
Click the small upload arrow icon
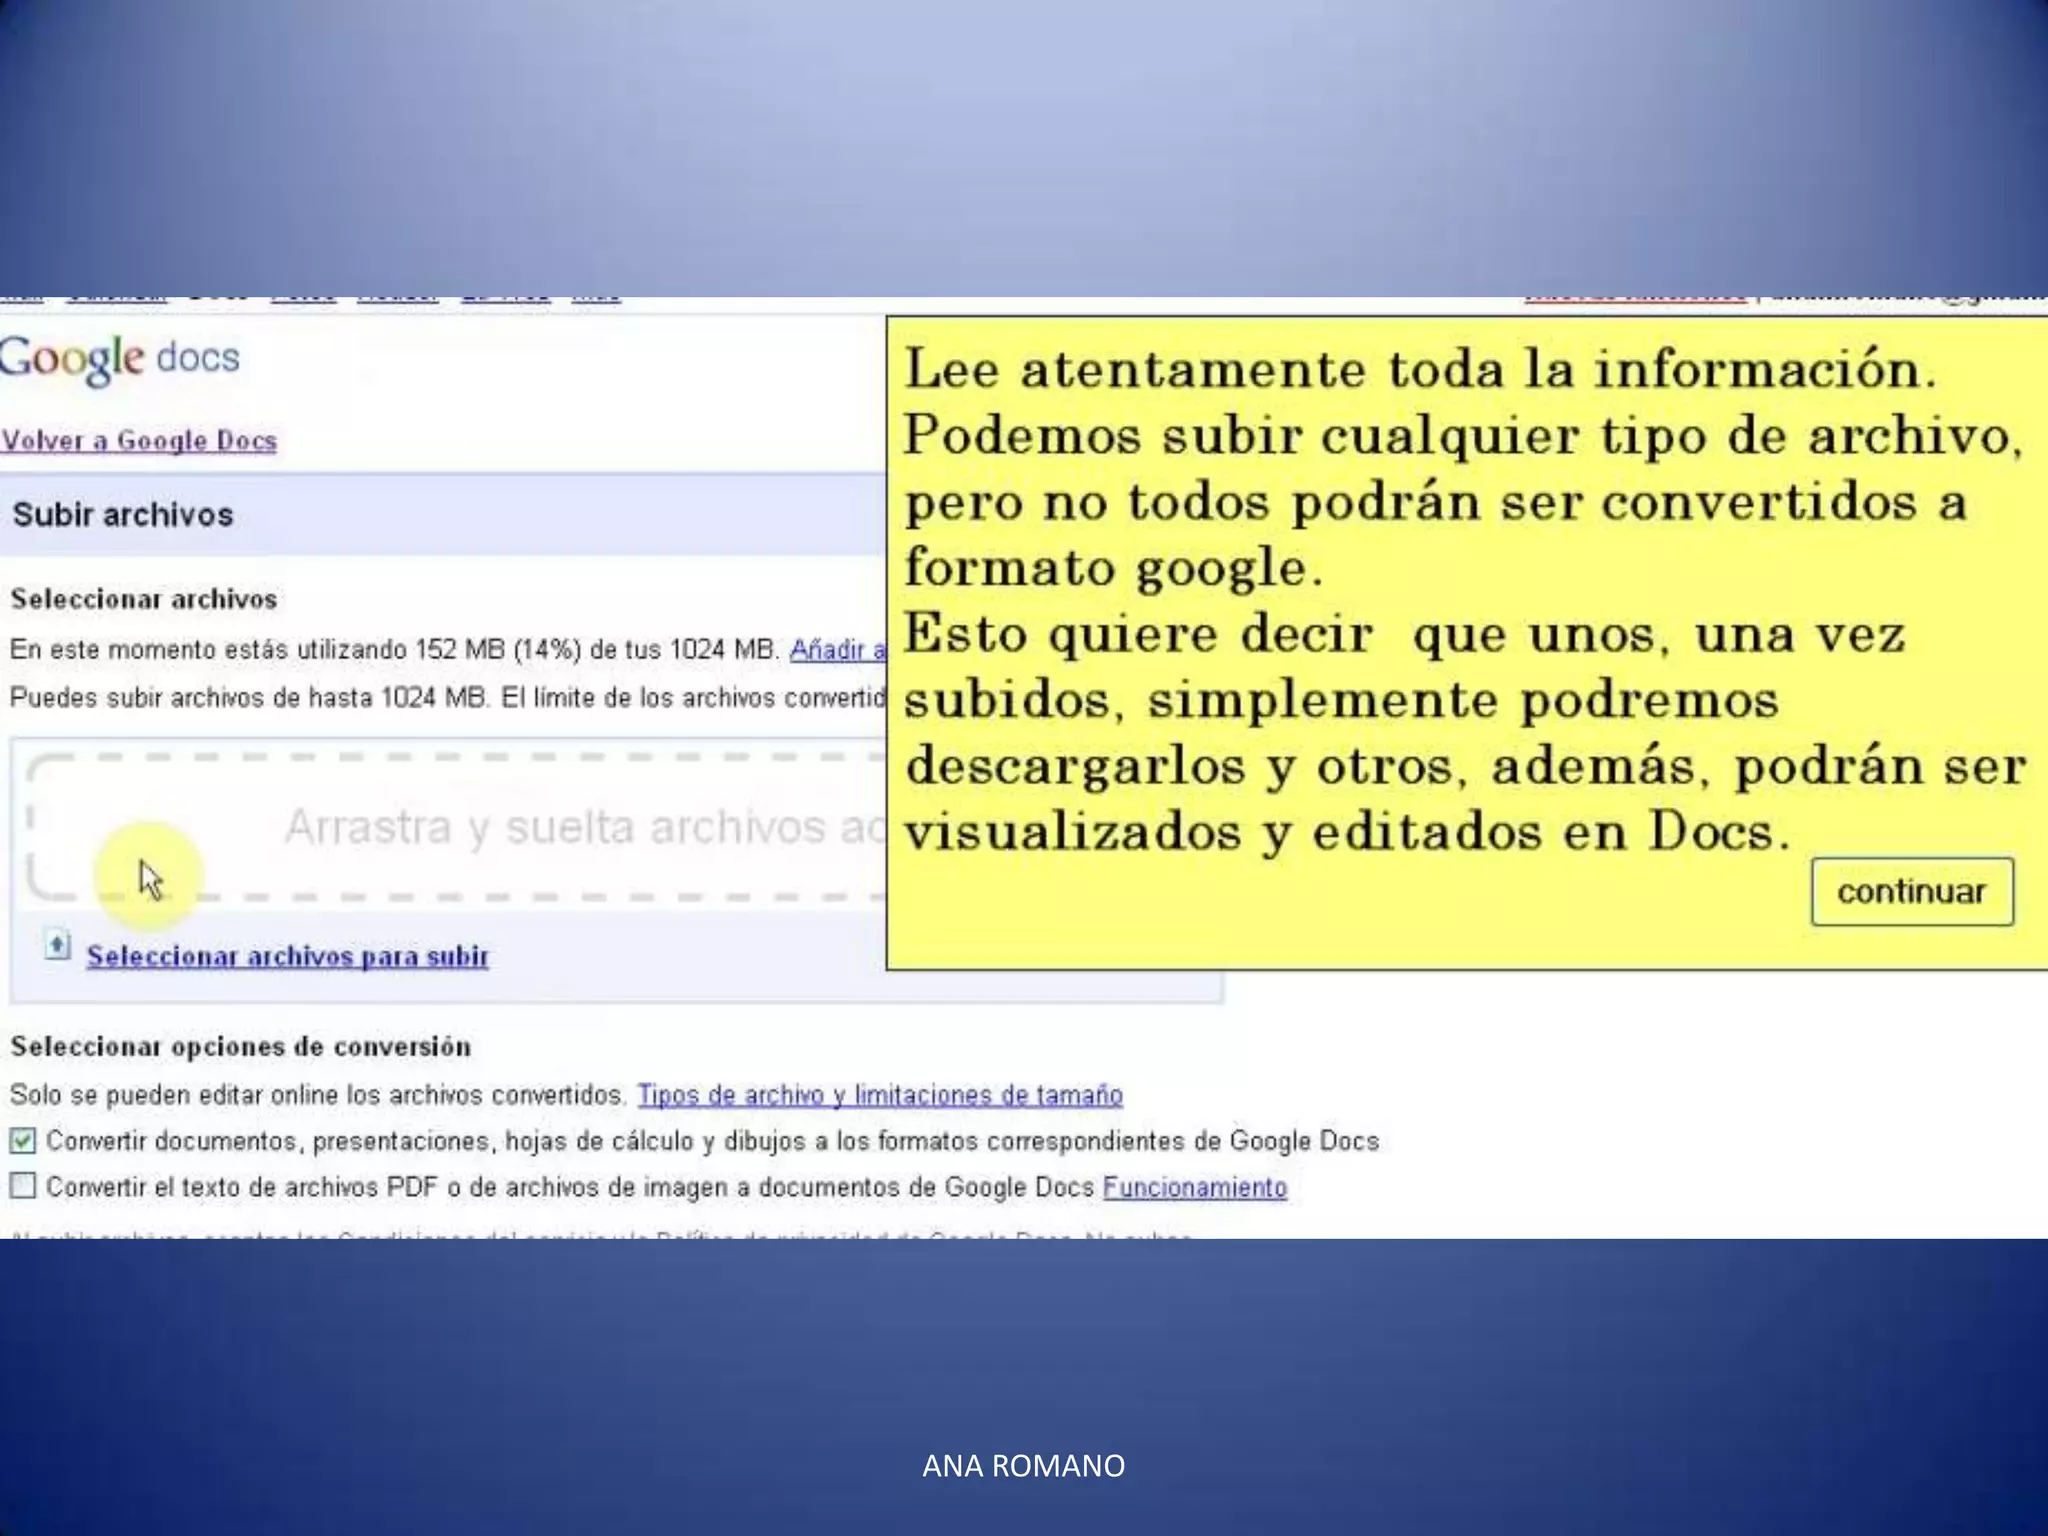[x=58, y=944]
